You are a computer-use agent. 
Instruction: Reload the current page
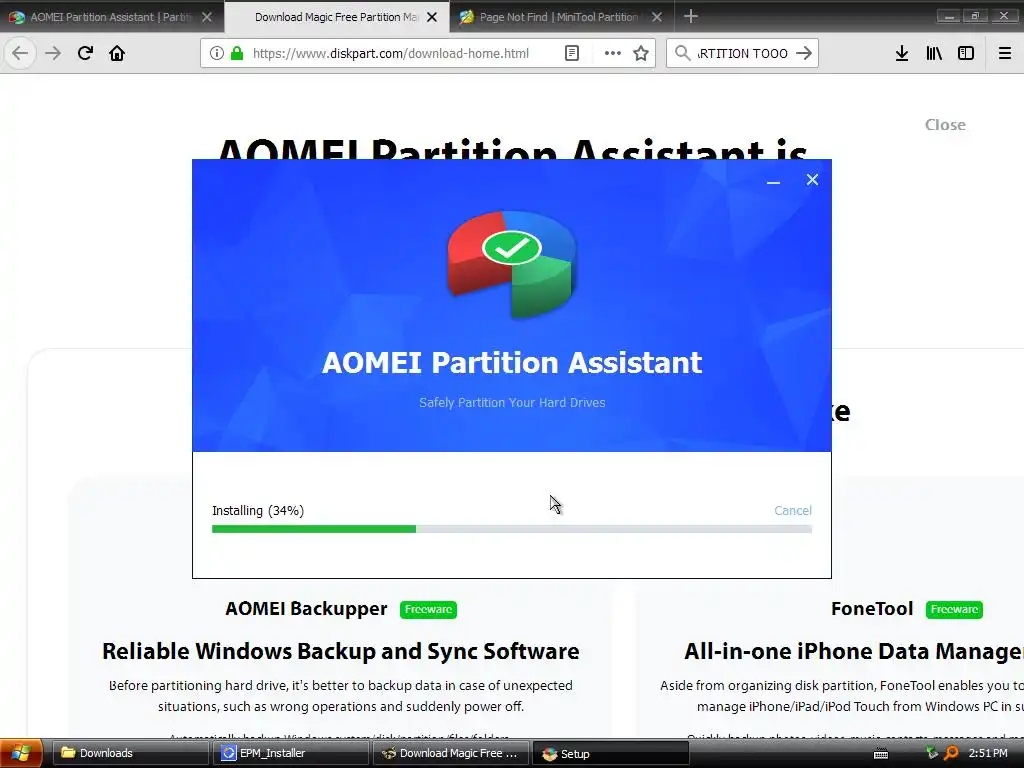pyautogui.click(x=85, y=53)
